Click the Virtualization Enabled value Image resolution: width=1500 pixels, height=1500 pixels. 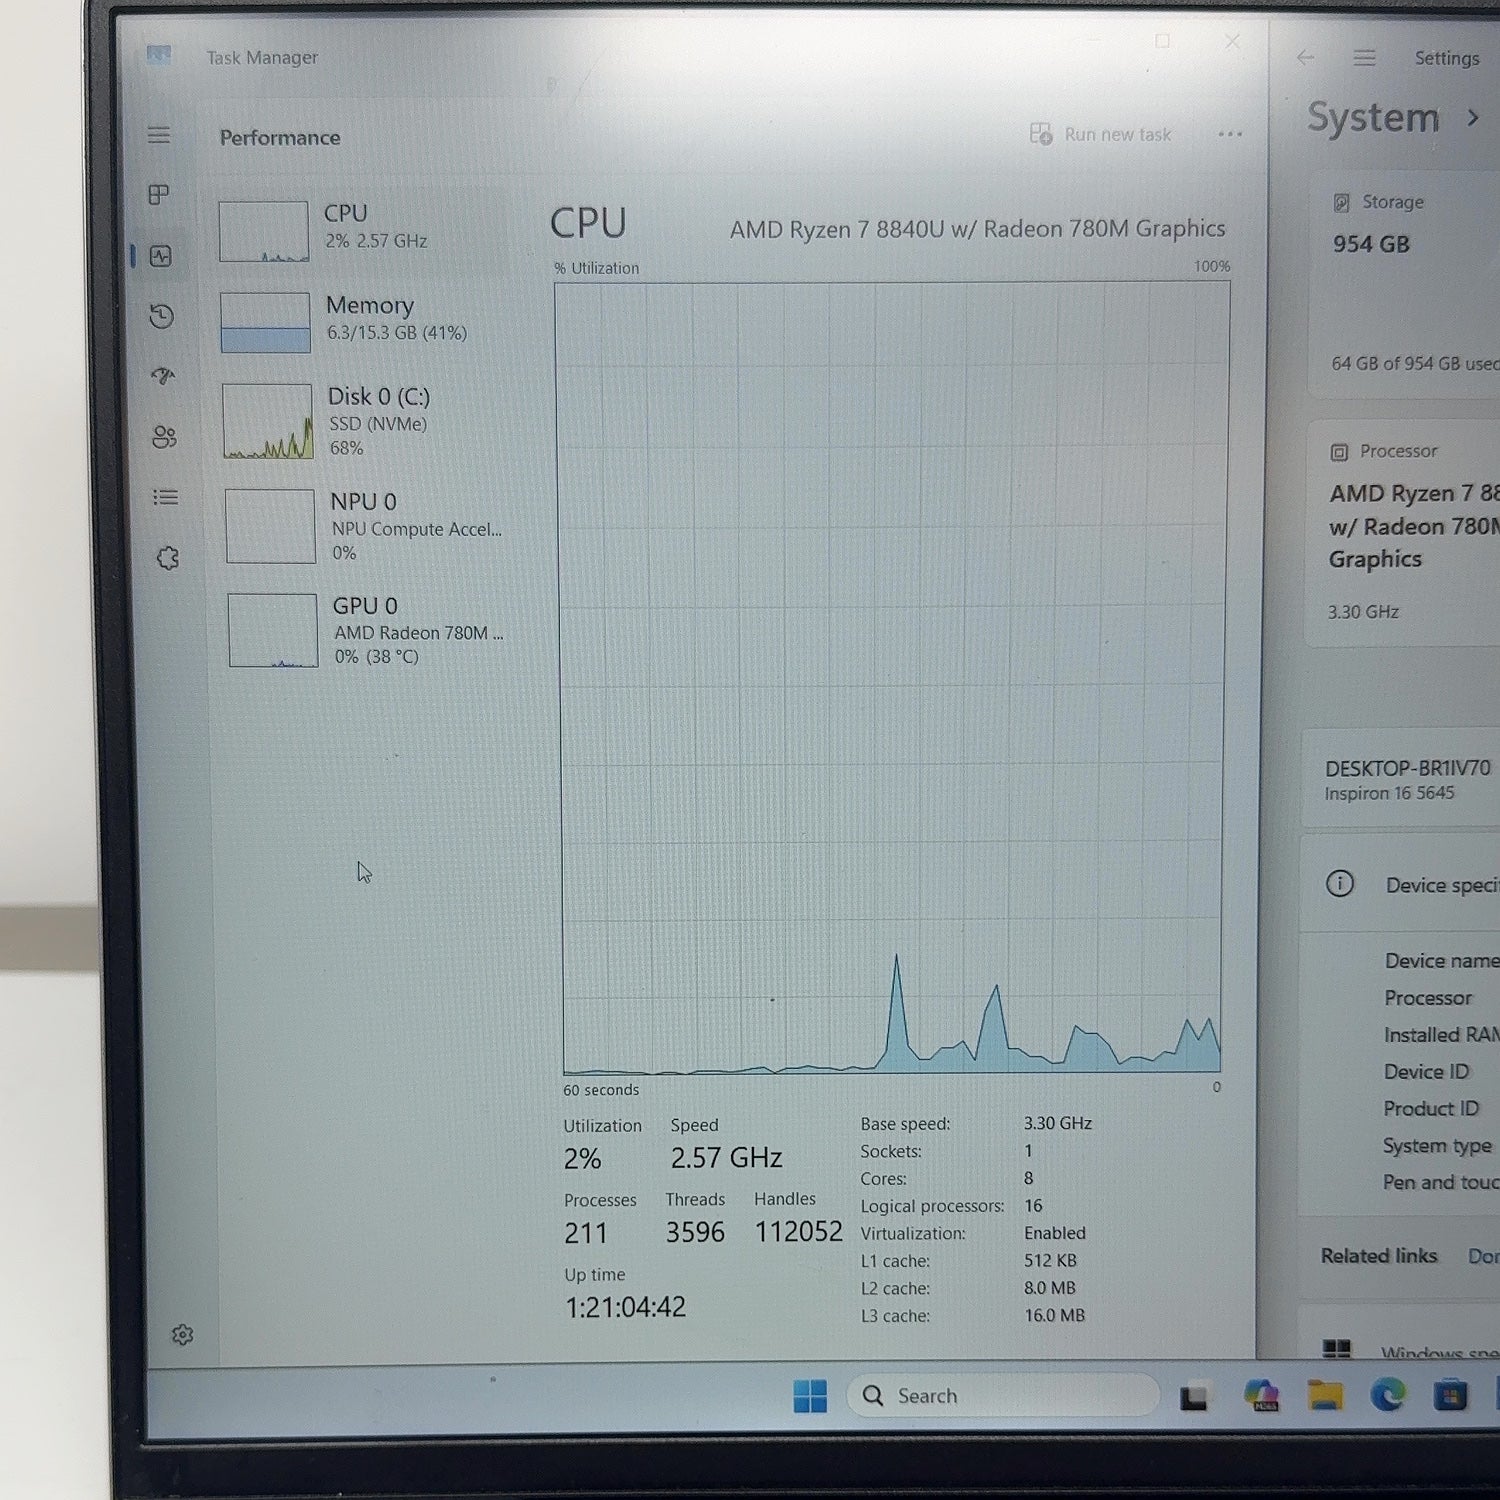tap(1055, 1233)
